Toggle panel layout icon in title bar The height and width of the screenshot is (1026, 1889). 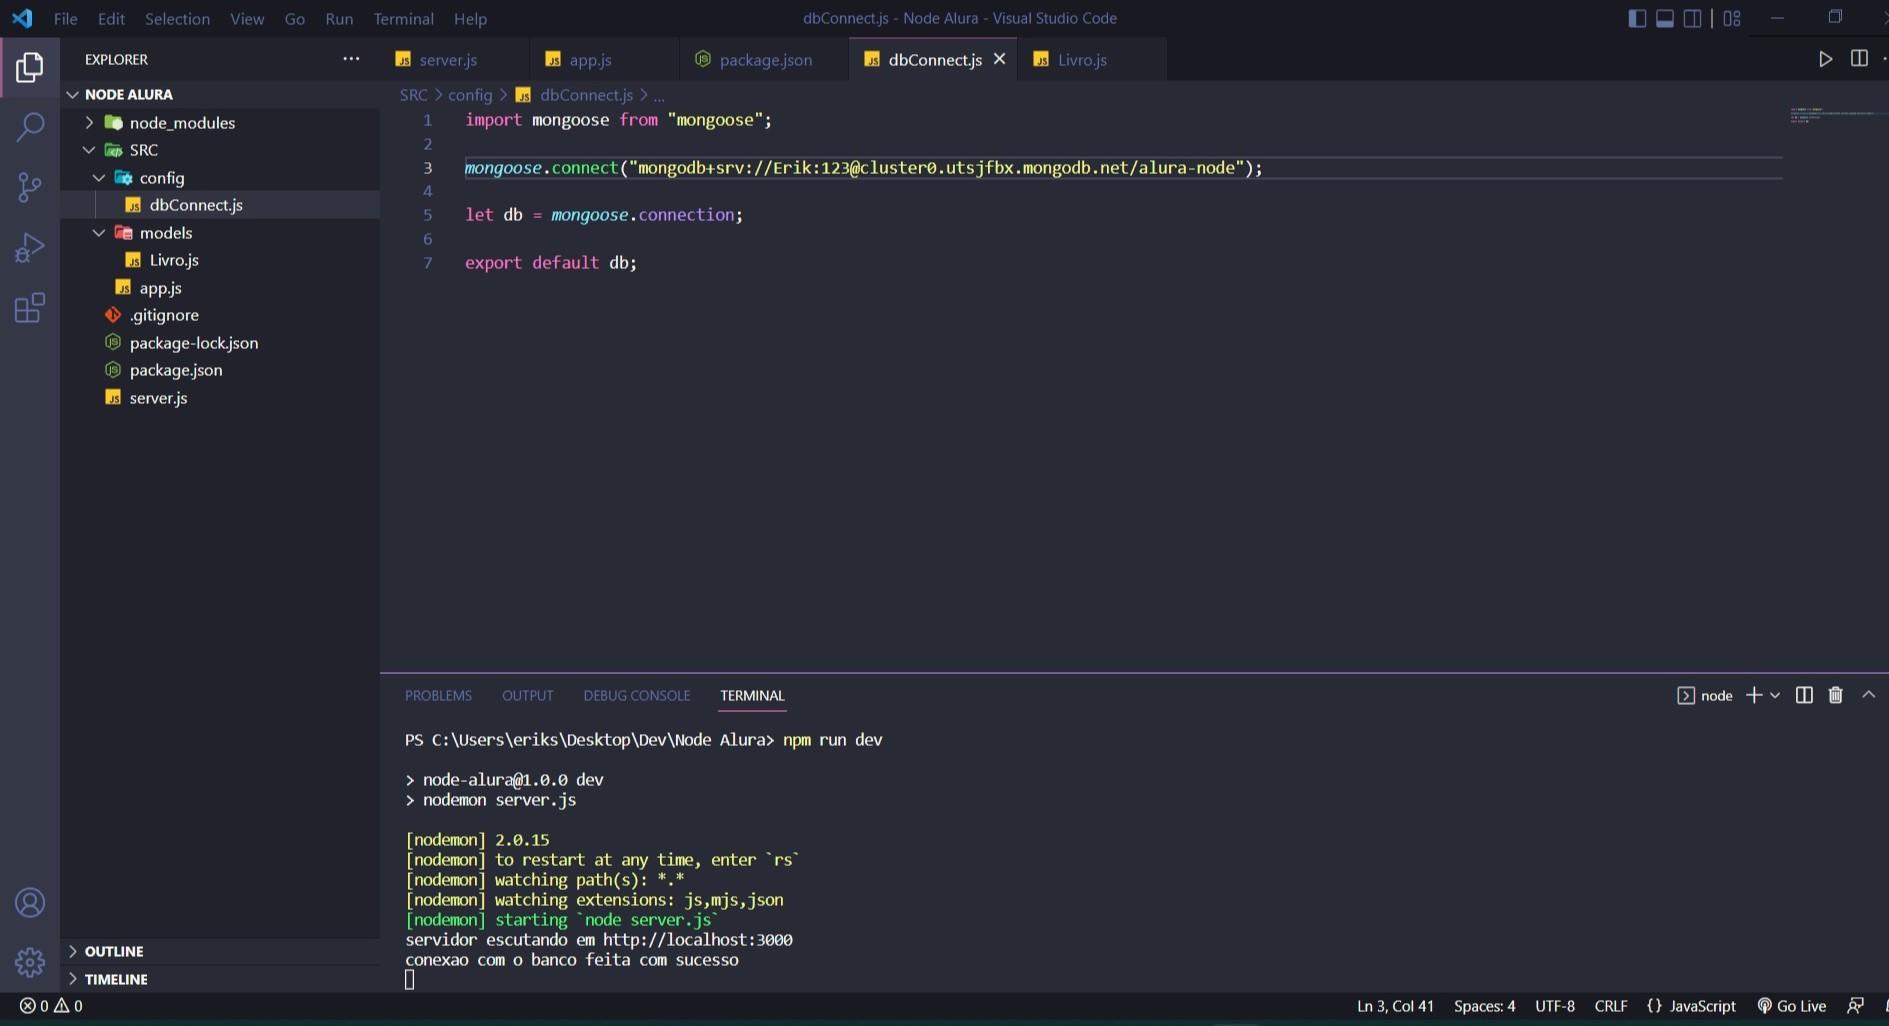coord(1665,18)
